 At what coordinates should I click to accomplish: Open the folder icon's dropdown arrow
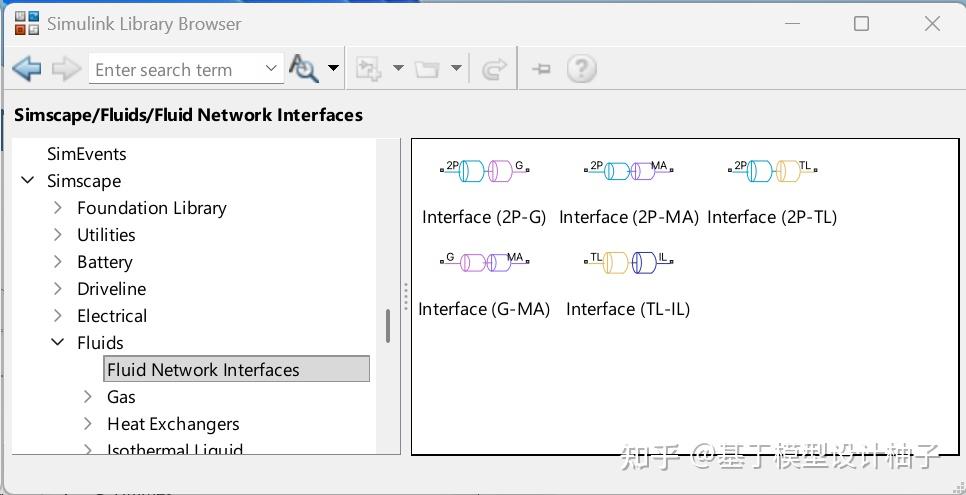coord(456,68)
